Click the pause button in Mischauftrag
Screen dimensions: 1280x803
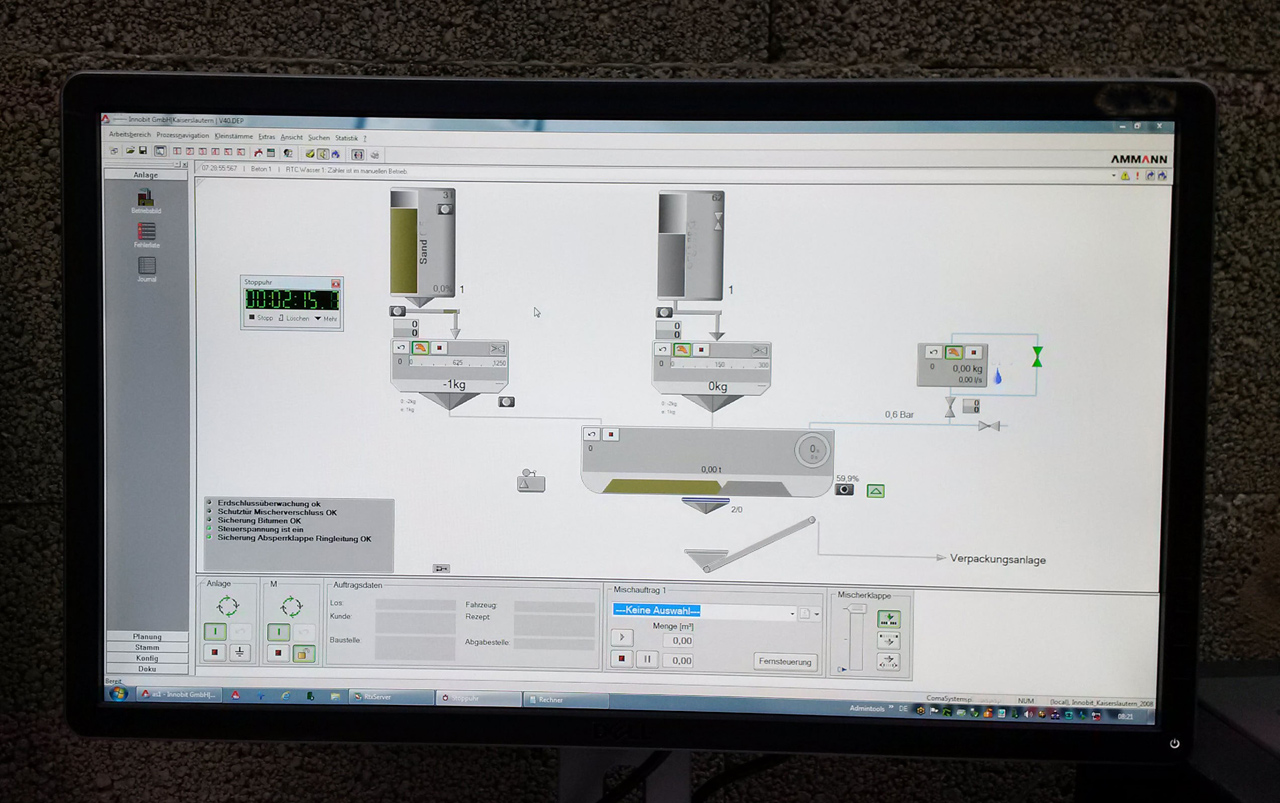(647, 659)
